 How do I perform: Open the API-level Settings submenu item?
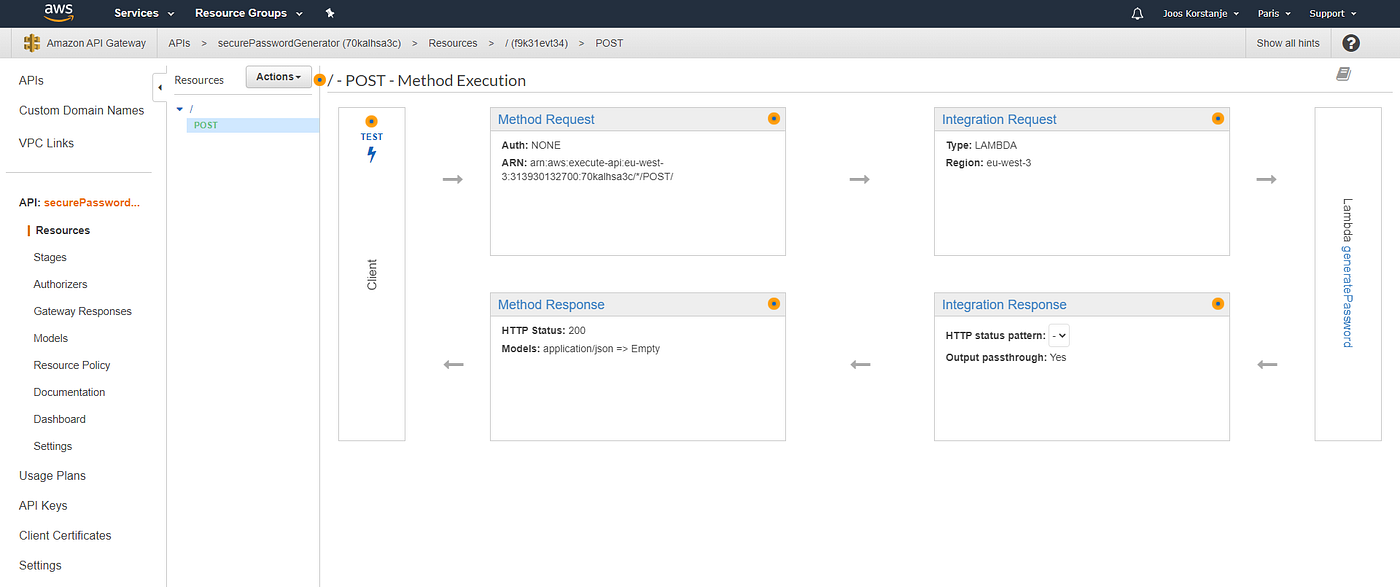tap(53, 446)
